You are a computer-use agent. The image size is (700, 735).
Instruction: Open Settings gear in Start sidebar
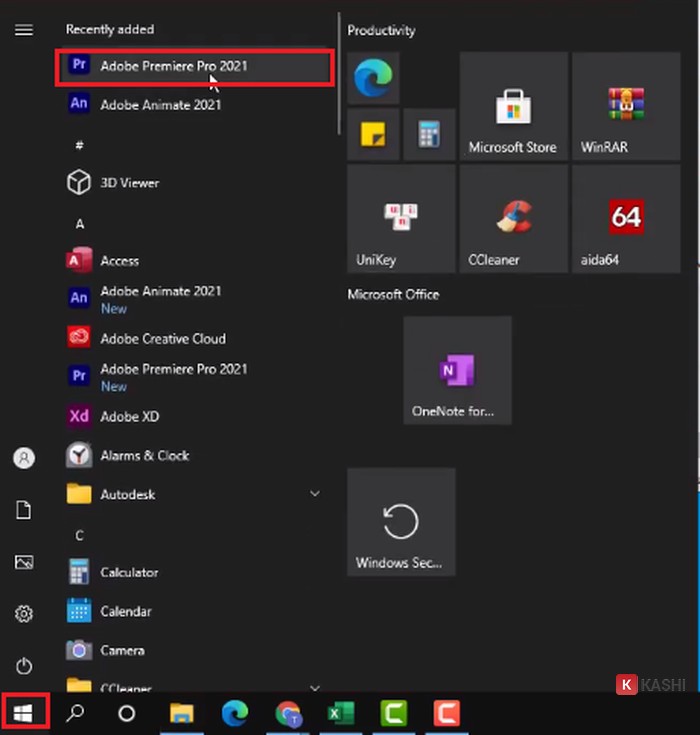(24, 613)
